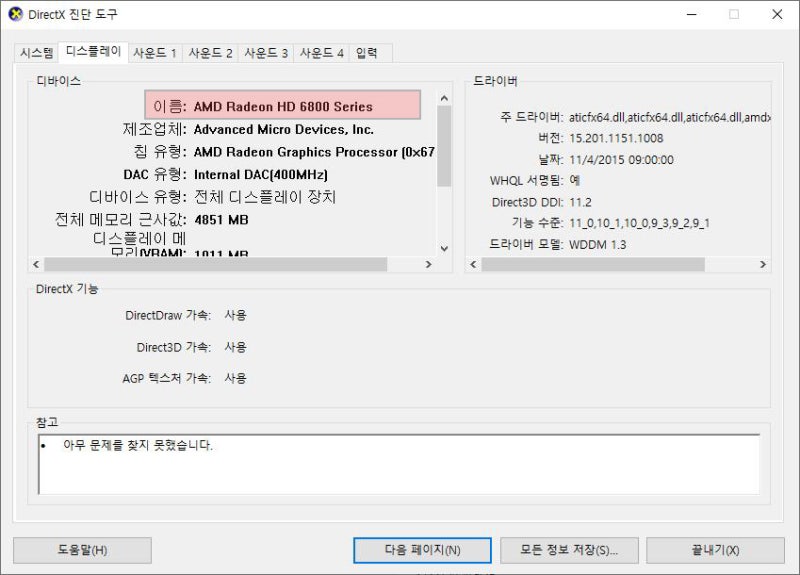This screenshot has width=800, height=575.
Task: Open the 사운드 3 tab
Action: pos(266,53)
